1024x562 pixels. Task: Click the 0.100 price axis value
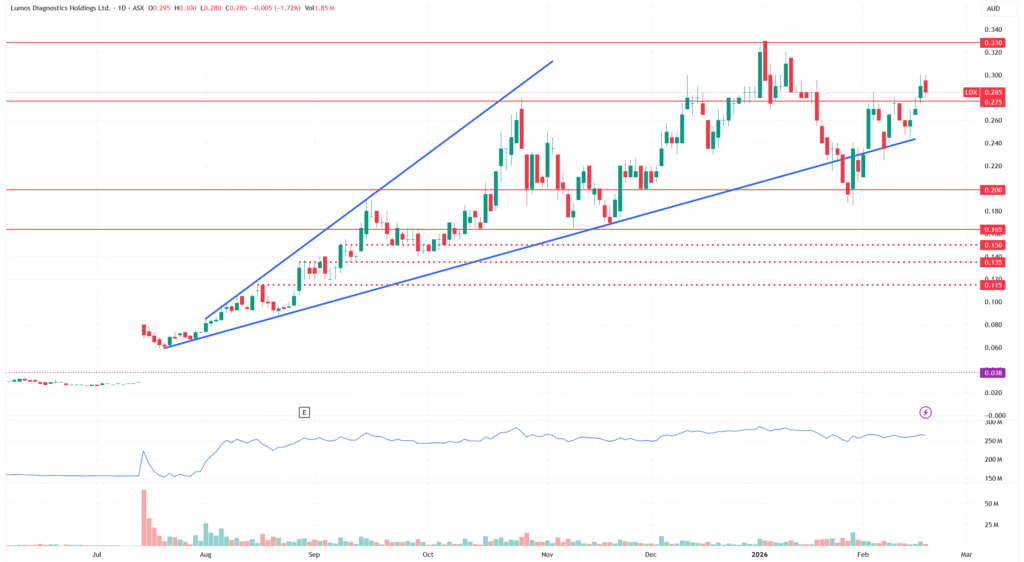[x=993, y=302]
